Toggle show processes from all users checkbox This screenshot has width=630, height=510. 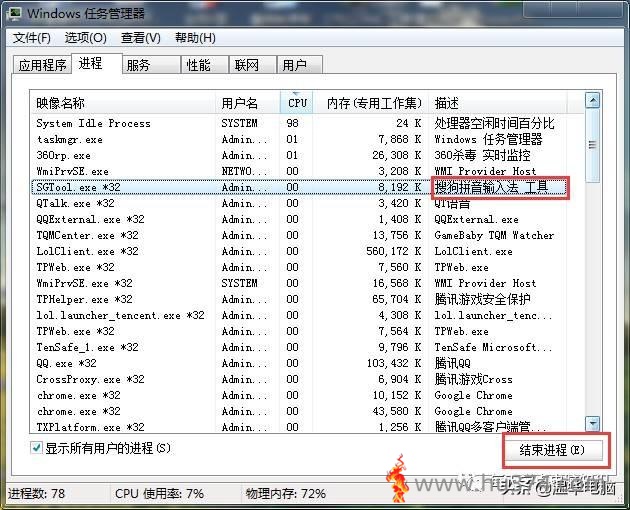click(x=36, y=447)
